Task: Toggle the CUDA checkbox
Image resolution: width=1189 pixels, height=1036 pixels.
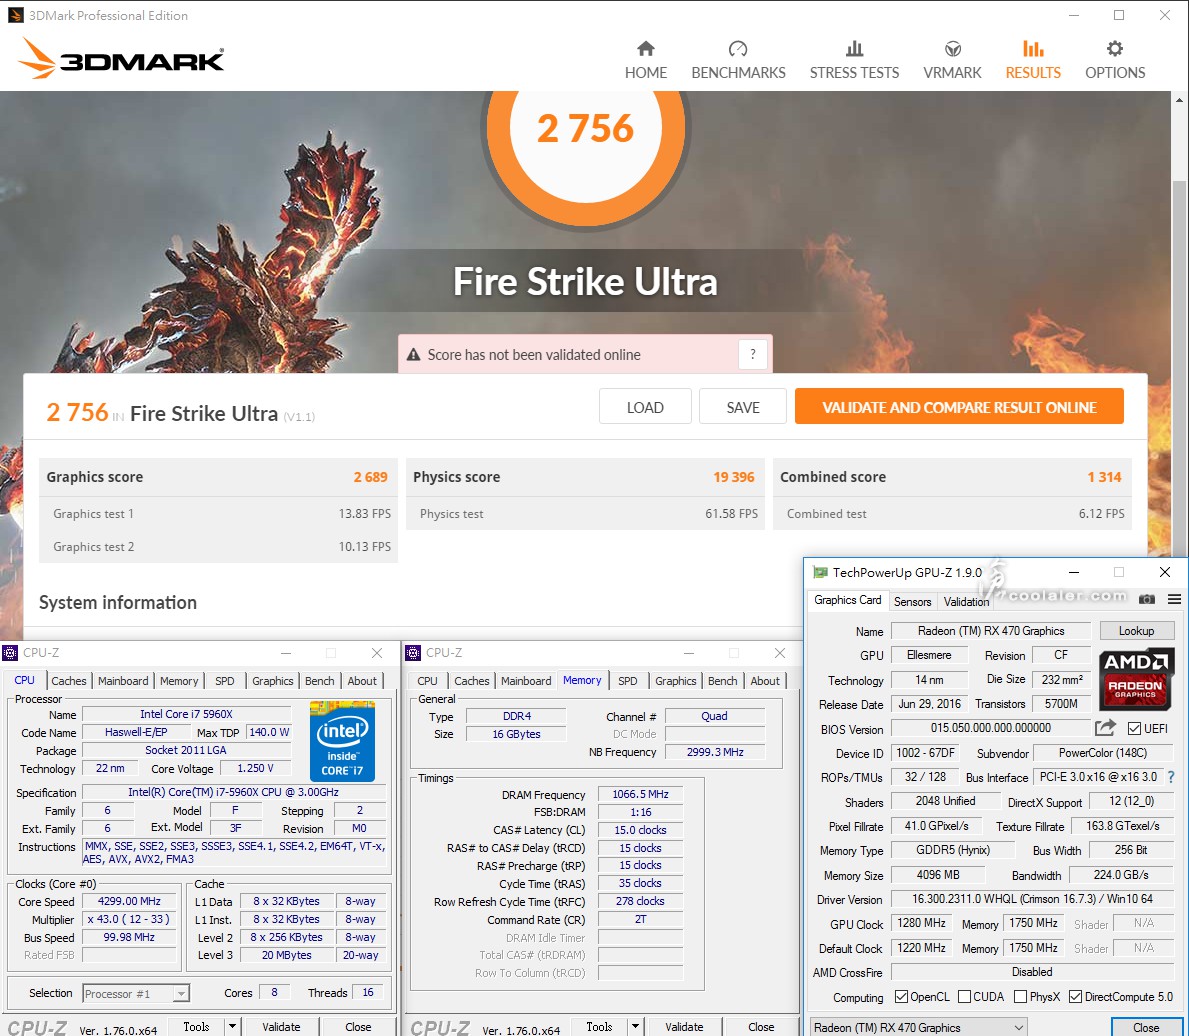Action: tap(965, 997)
